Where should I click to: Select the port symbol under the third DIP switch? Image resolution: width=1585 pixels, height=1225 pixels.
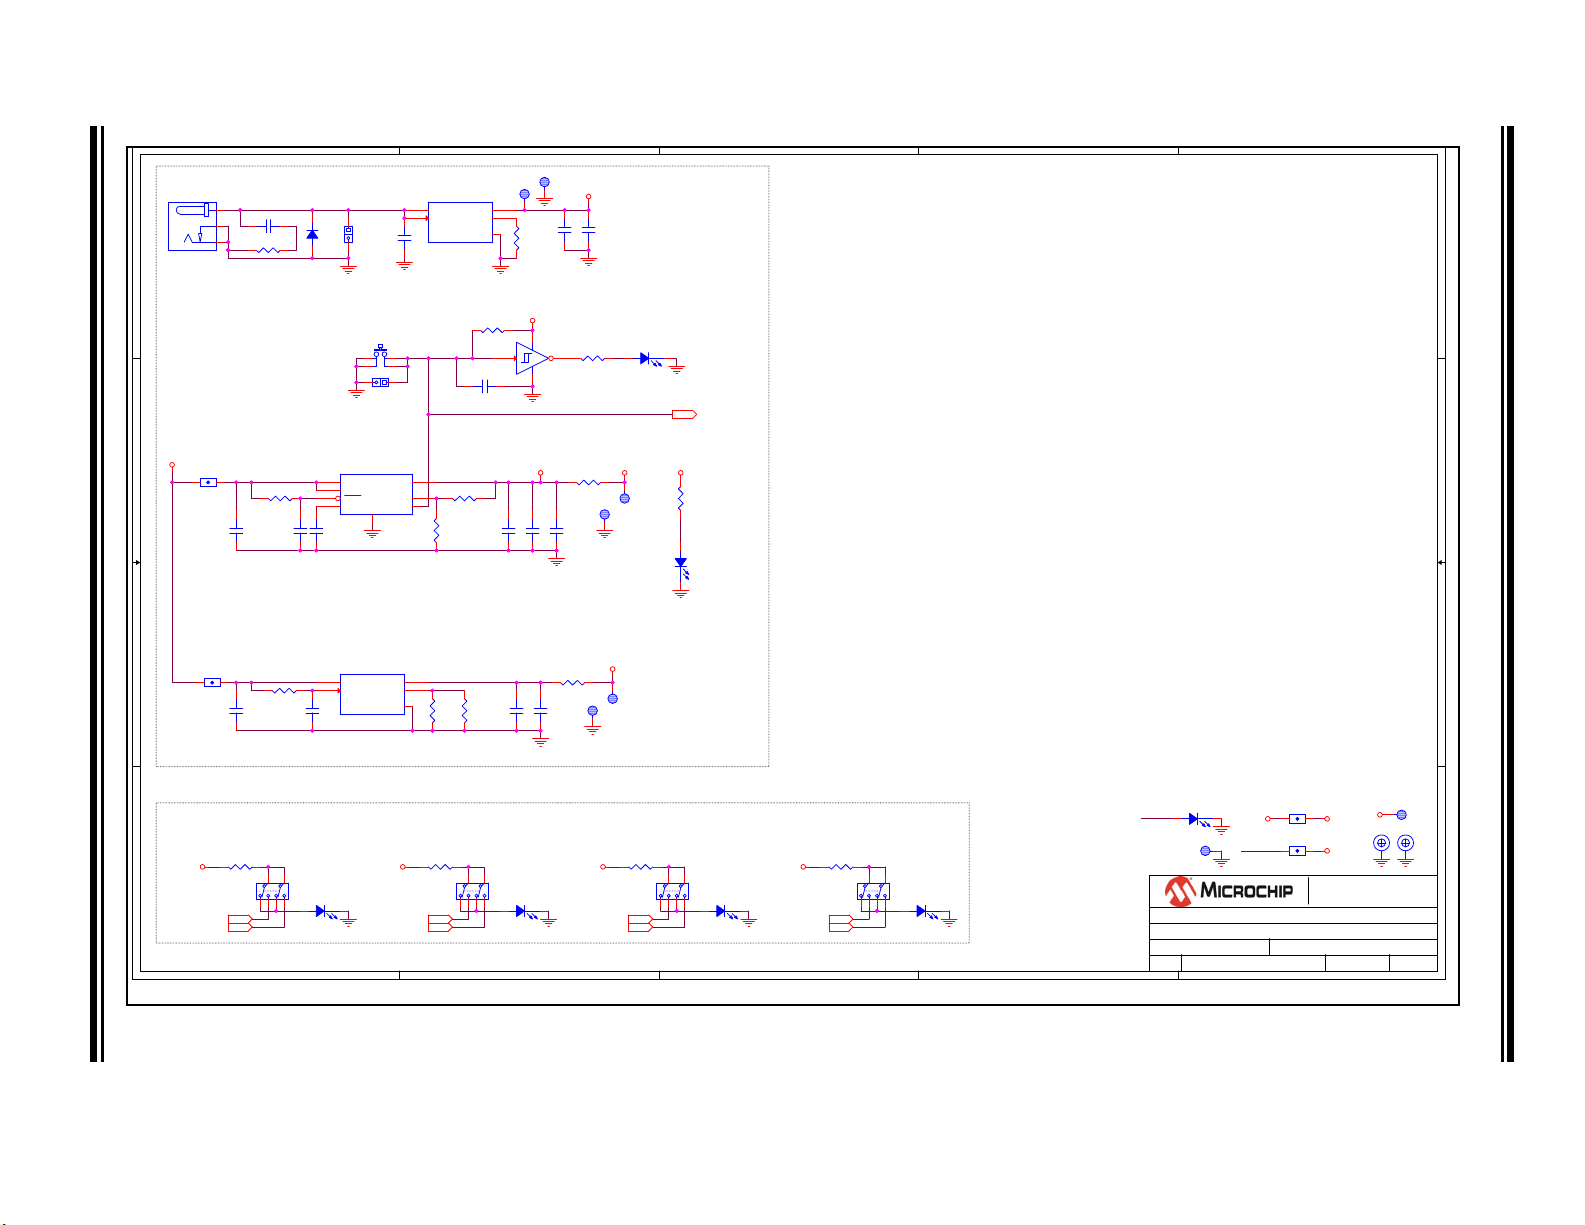640,923
